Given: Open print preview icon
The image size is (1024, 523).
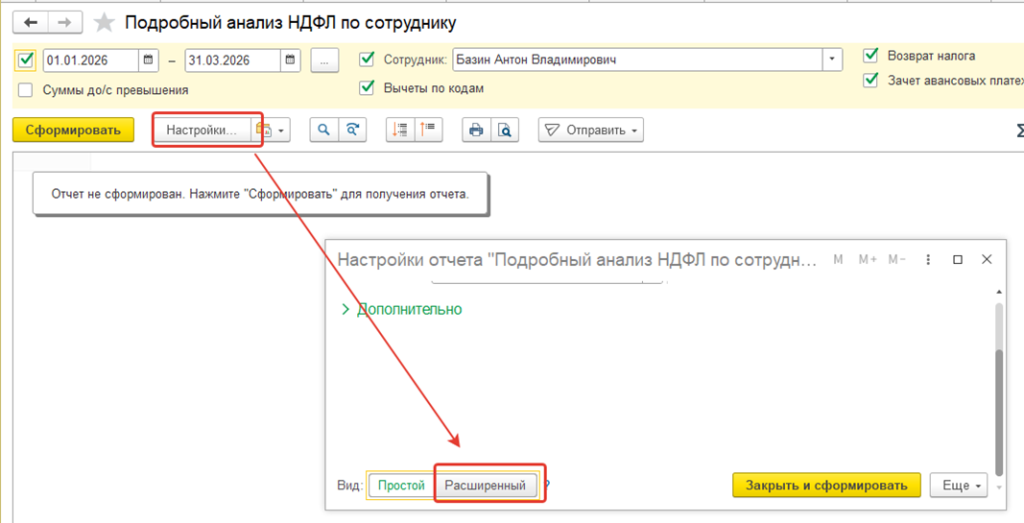Looking at the screenshot, I should [x=504, y=130].
